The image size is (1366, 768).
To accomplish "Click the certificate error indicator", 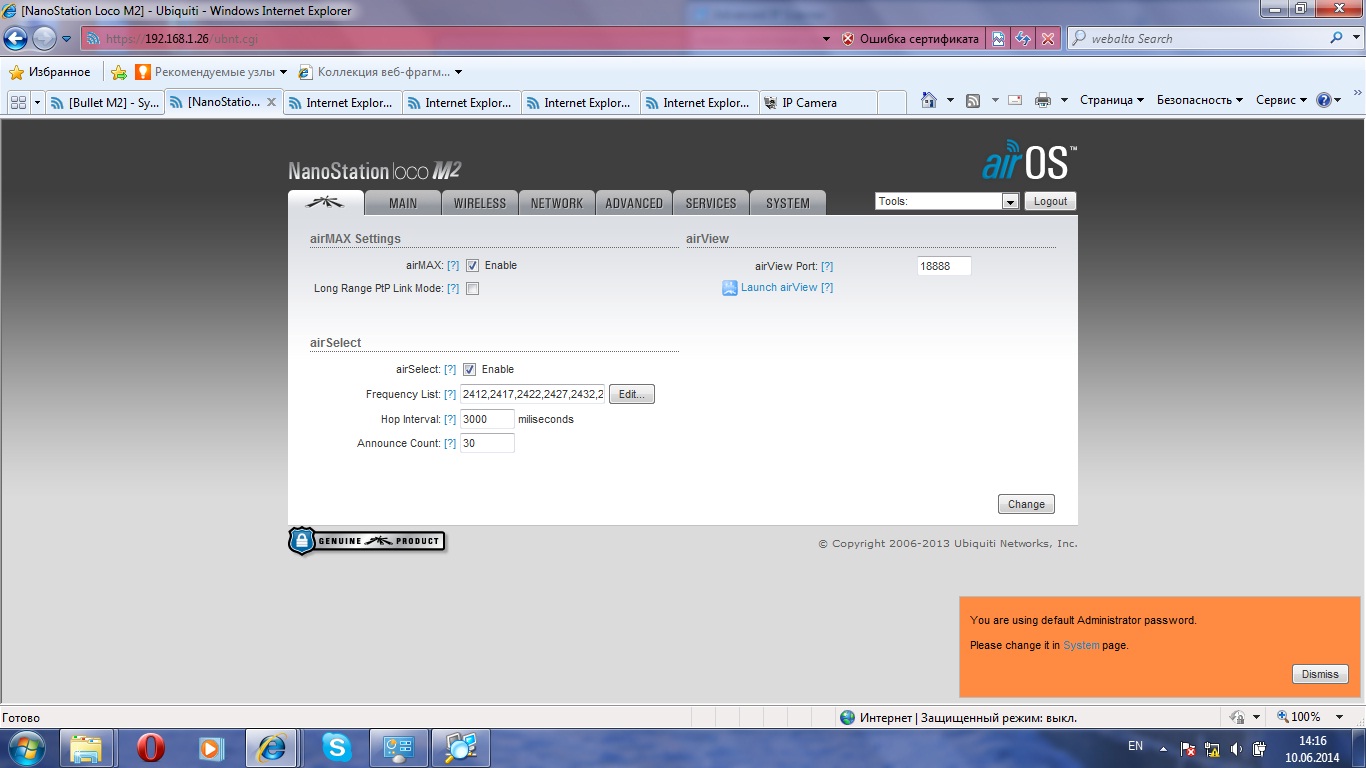I will [x=911, y=39].
